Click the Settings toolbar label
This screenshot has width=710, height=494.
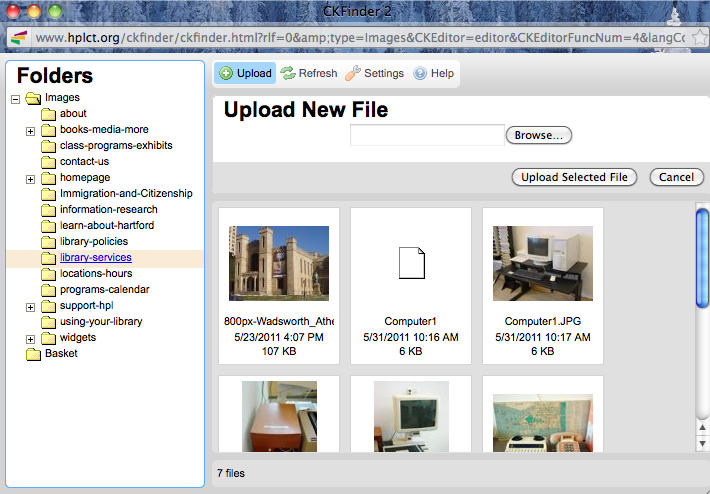click(384, 73)
